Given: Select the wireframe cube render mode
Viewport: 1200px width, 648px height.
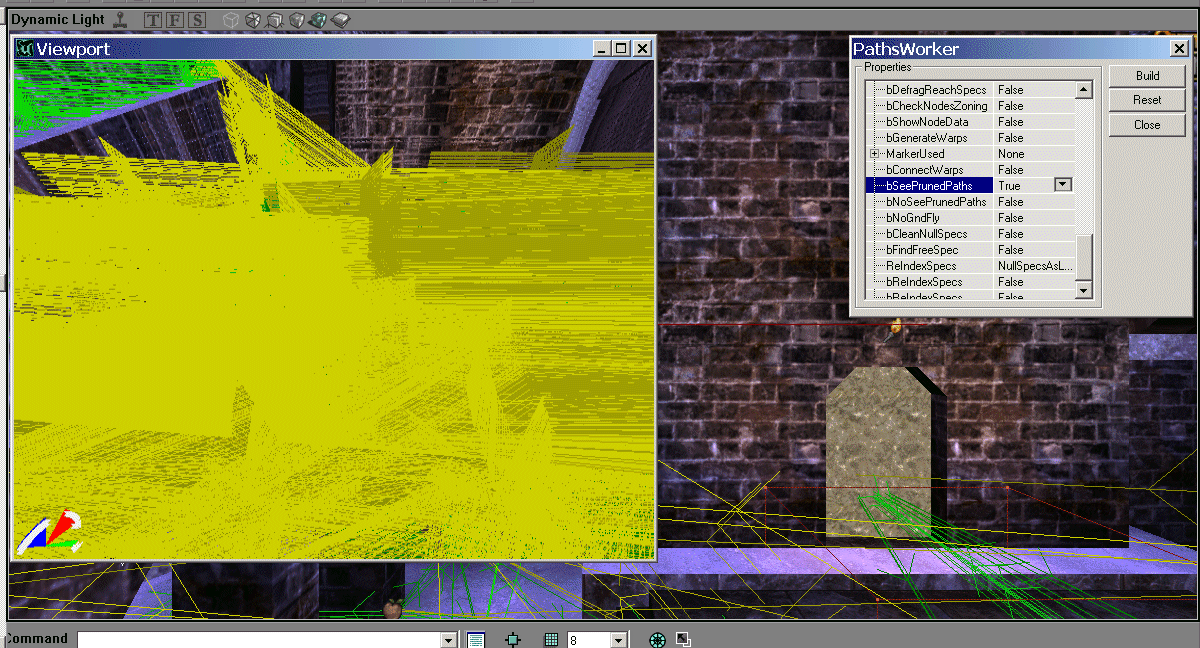Looking at the screenshot, I should coord(230,19).
